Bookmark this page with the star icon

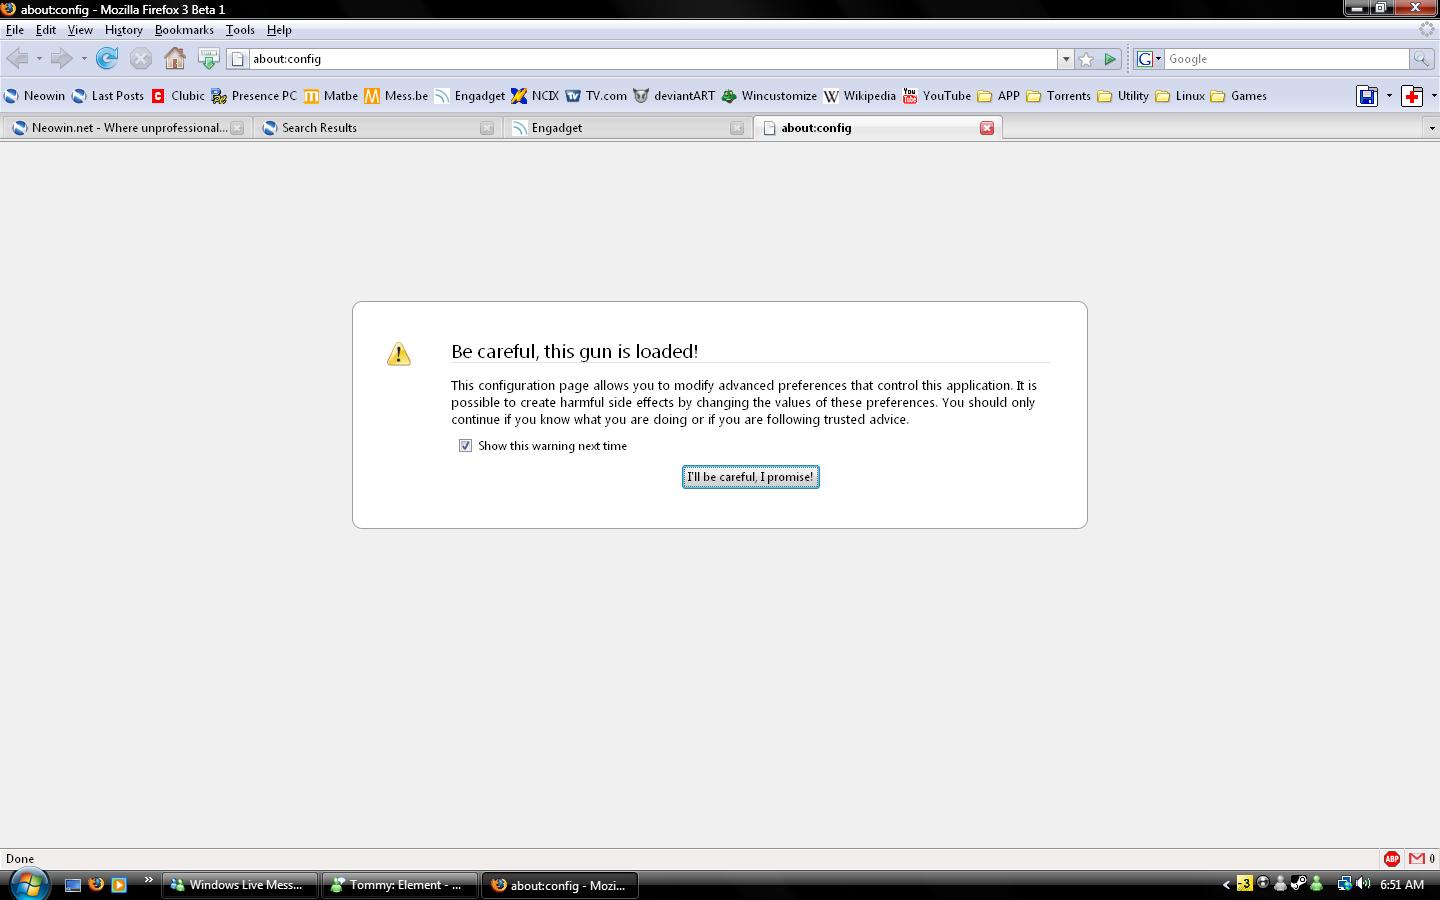tap(1087, 59)
